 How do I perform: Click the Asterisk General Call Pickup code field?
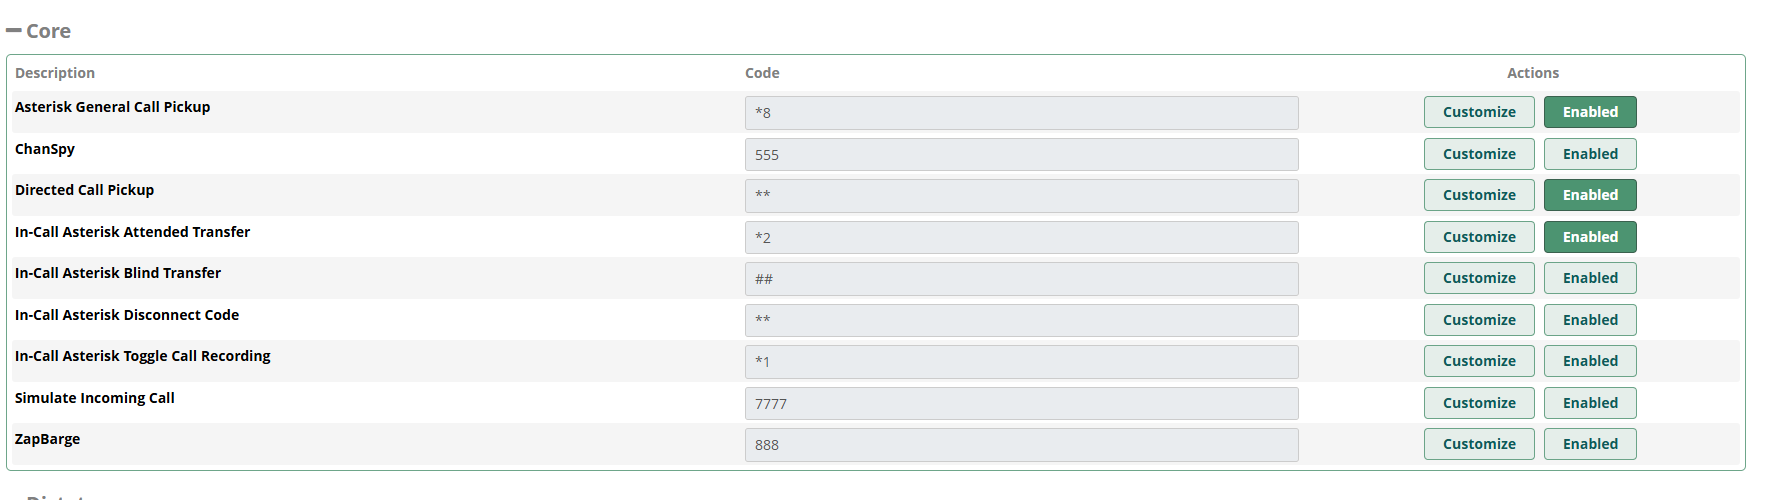1020,113
